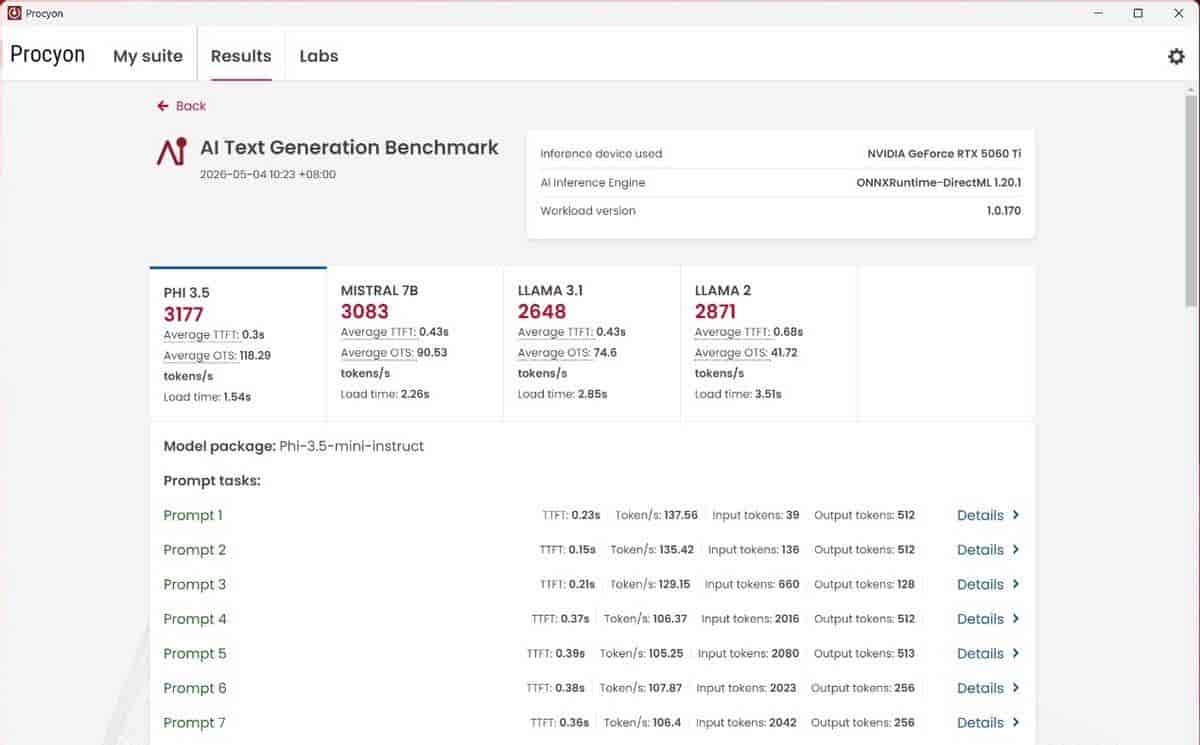Open the My suite tab
Image resolution: width=1200 pixels, height=745 pixels.
click(x=148, y=56)
